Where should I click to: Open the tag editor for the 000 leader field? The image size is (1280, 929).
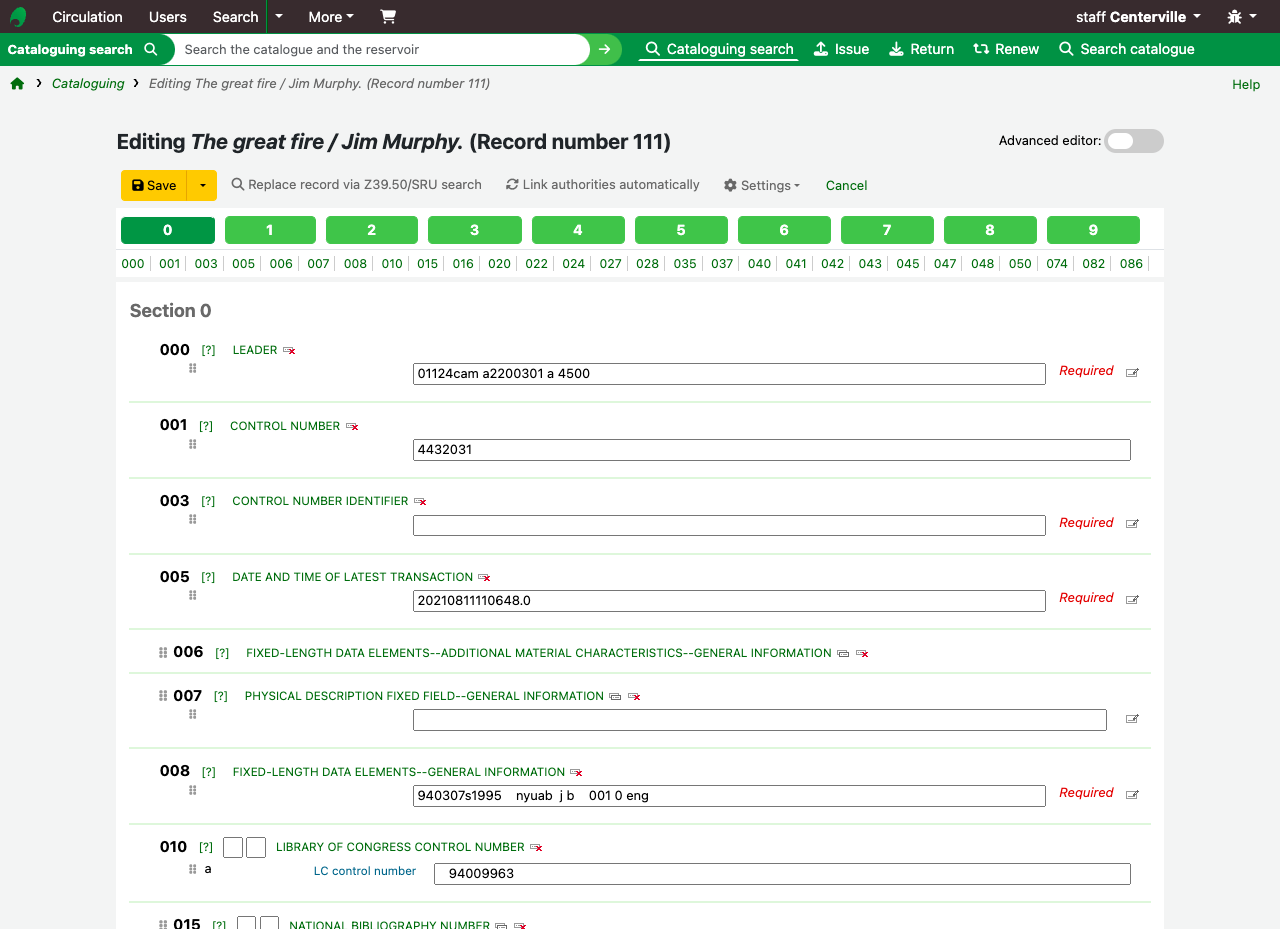[1132, 373]
